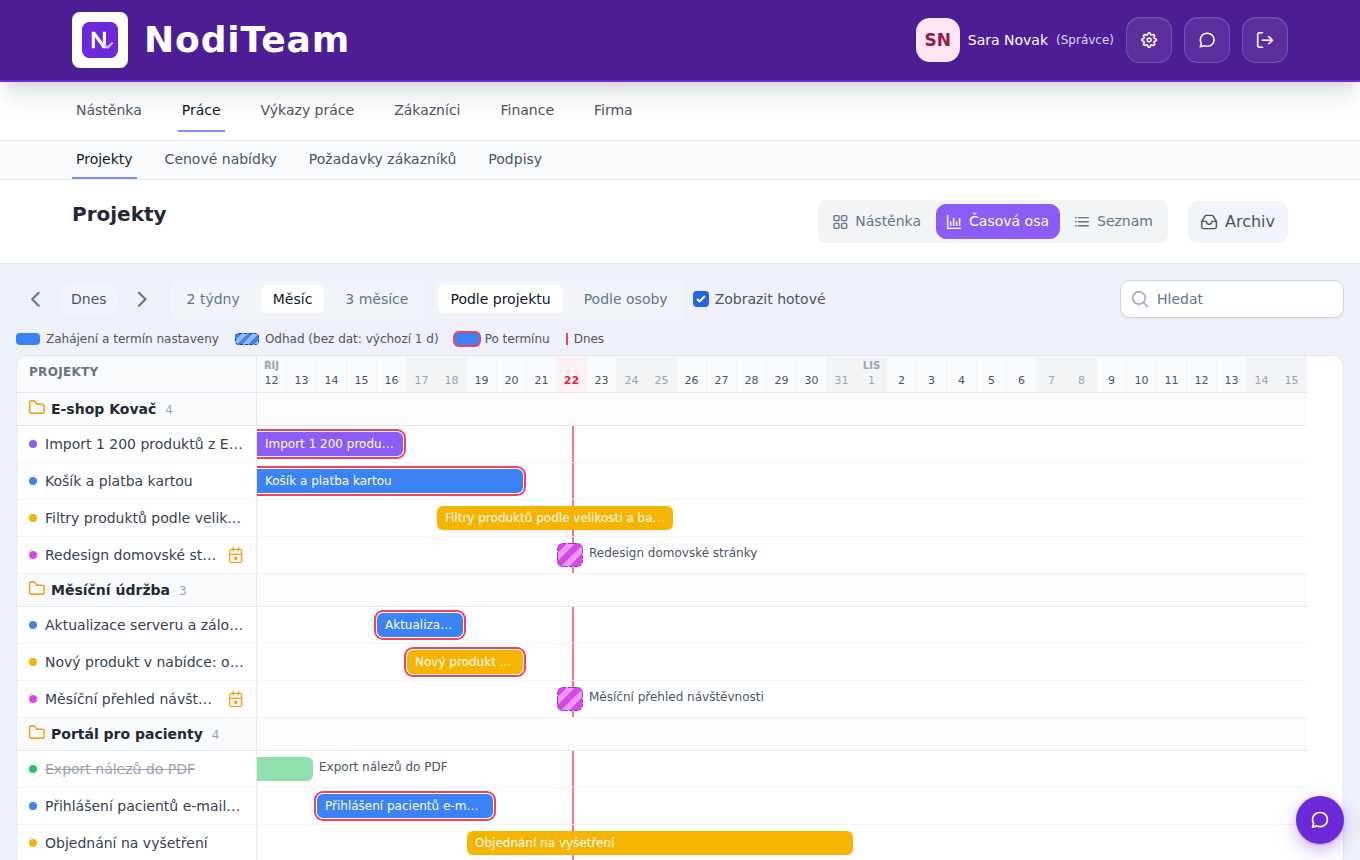This screenshot has width=1360, height=860.
Task: Open the floating chat bubble button
Action: click(1319, 820)
